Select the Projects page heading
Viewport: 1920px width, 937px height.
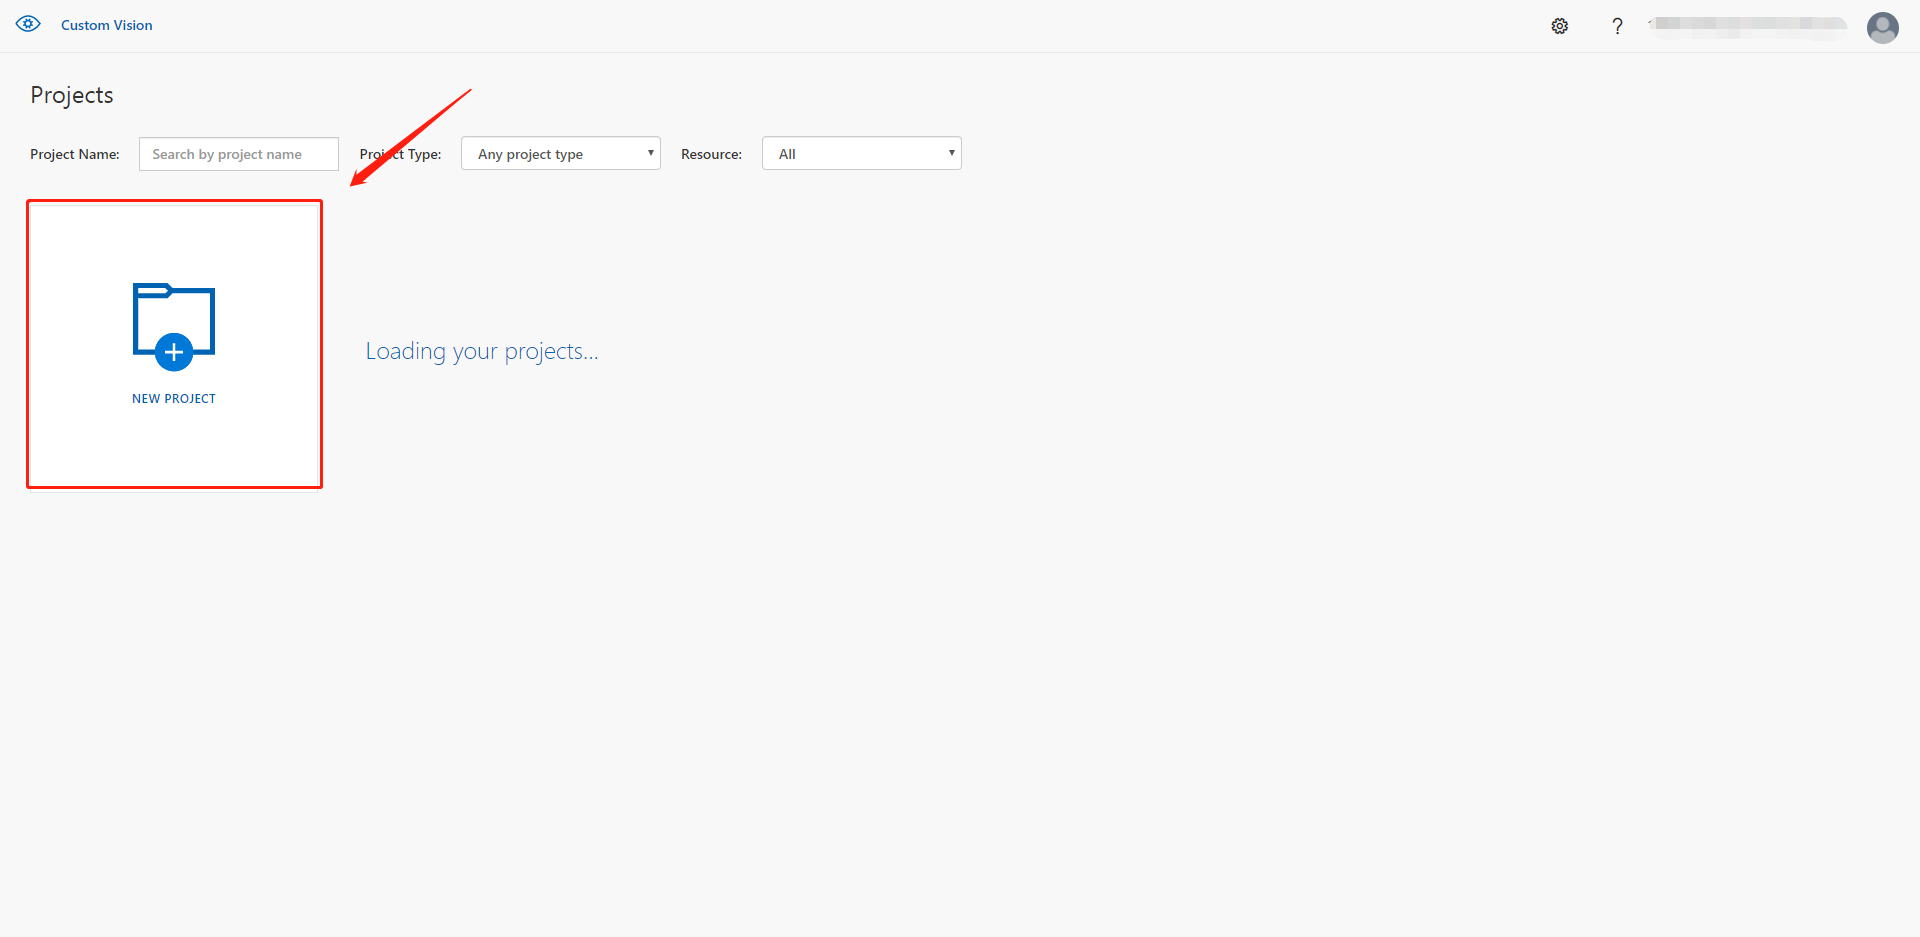72,95
